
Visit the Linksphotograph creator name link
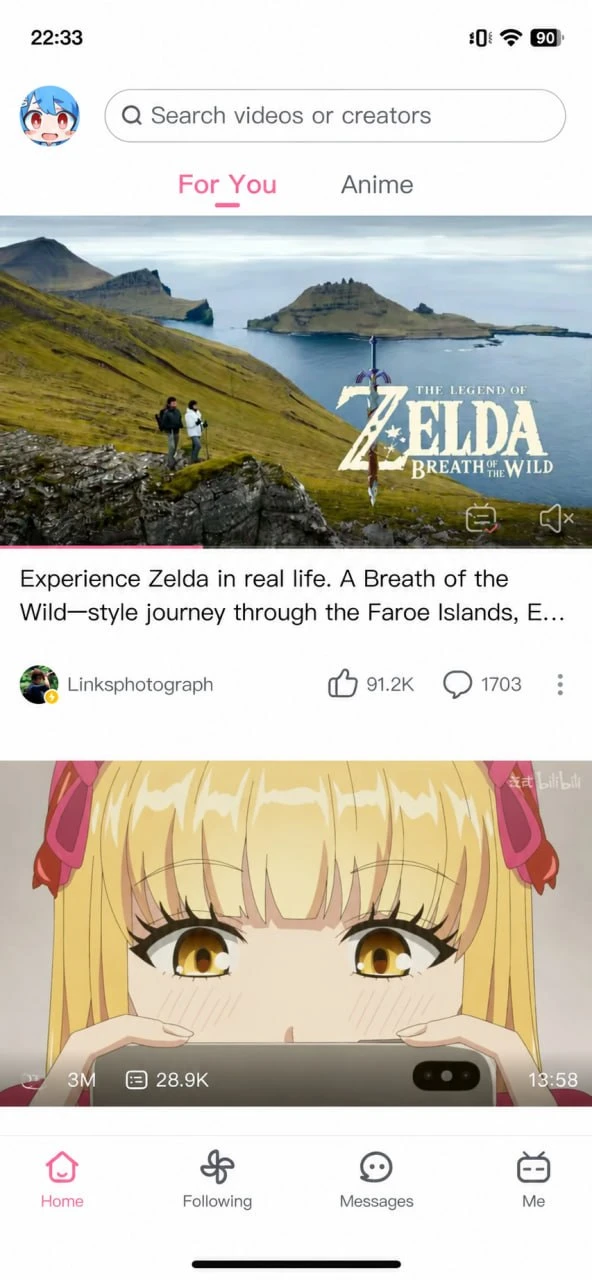click(140, 685)
